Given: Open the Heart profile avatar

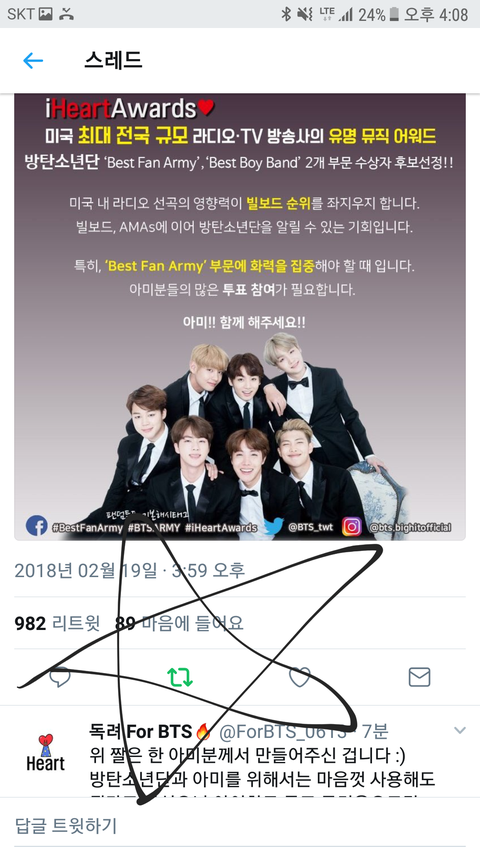Looking at the screenshot, I should click(46, 752).
